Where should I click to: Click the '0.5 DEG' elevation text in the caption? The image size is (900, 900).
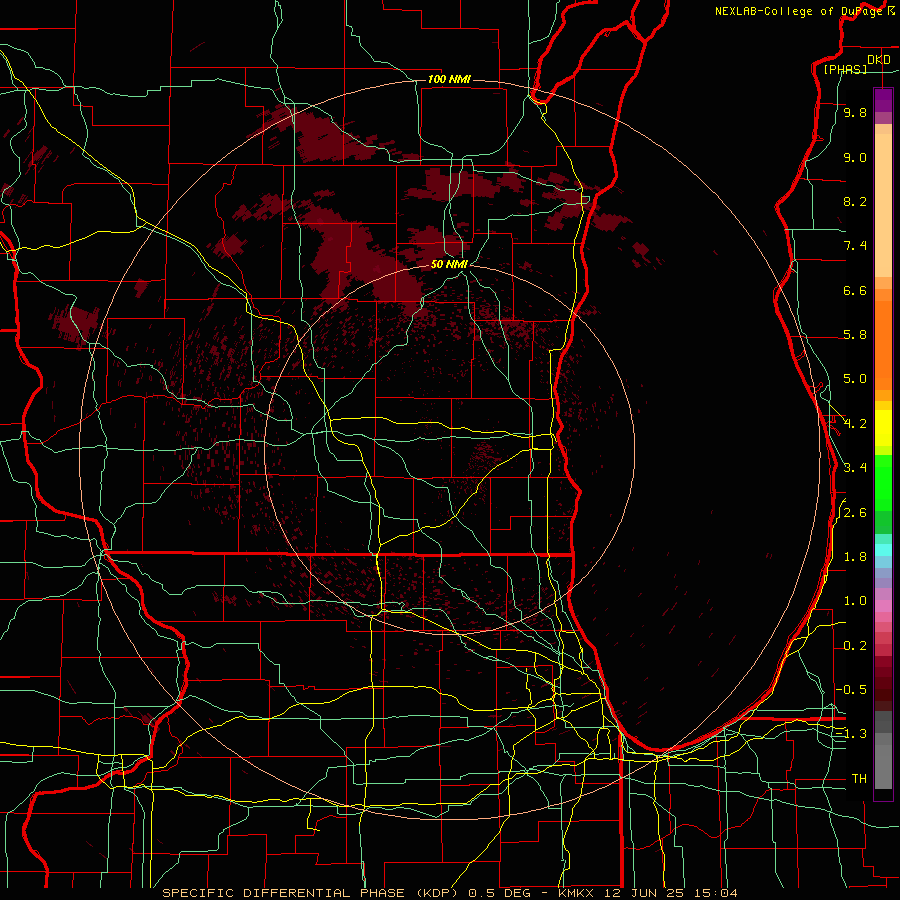click(x=497, y=893)
